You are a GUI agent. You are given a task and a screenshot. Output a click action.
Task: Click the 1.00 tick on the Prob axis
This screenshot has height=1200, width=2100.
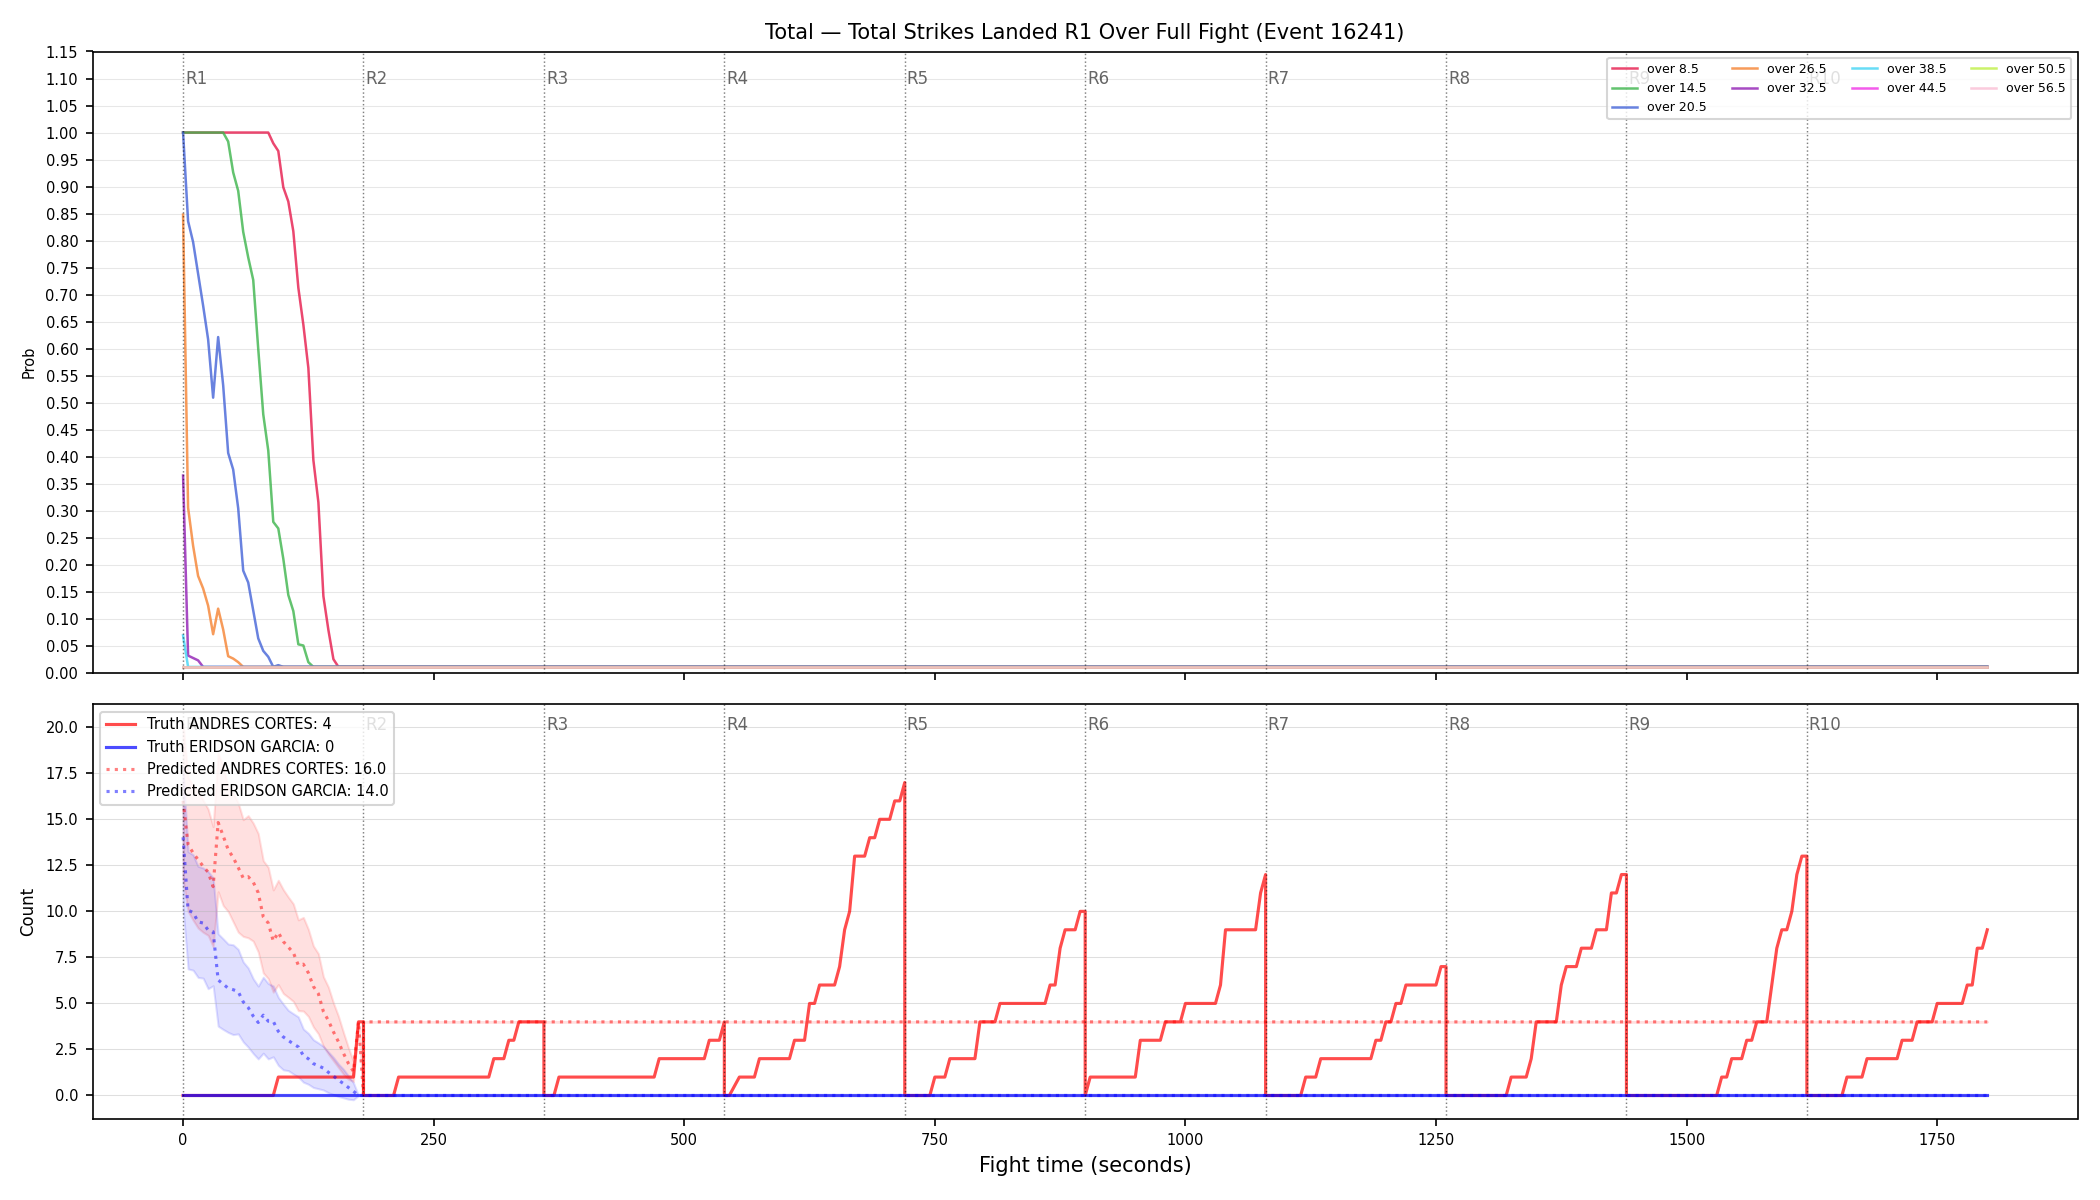pyautogui.click(x=62, y=133)
